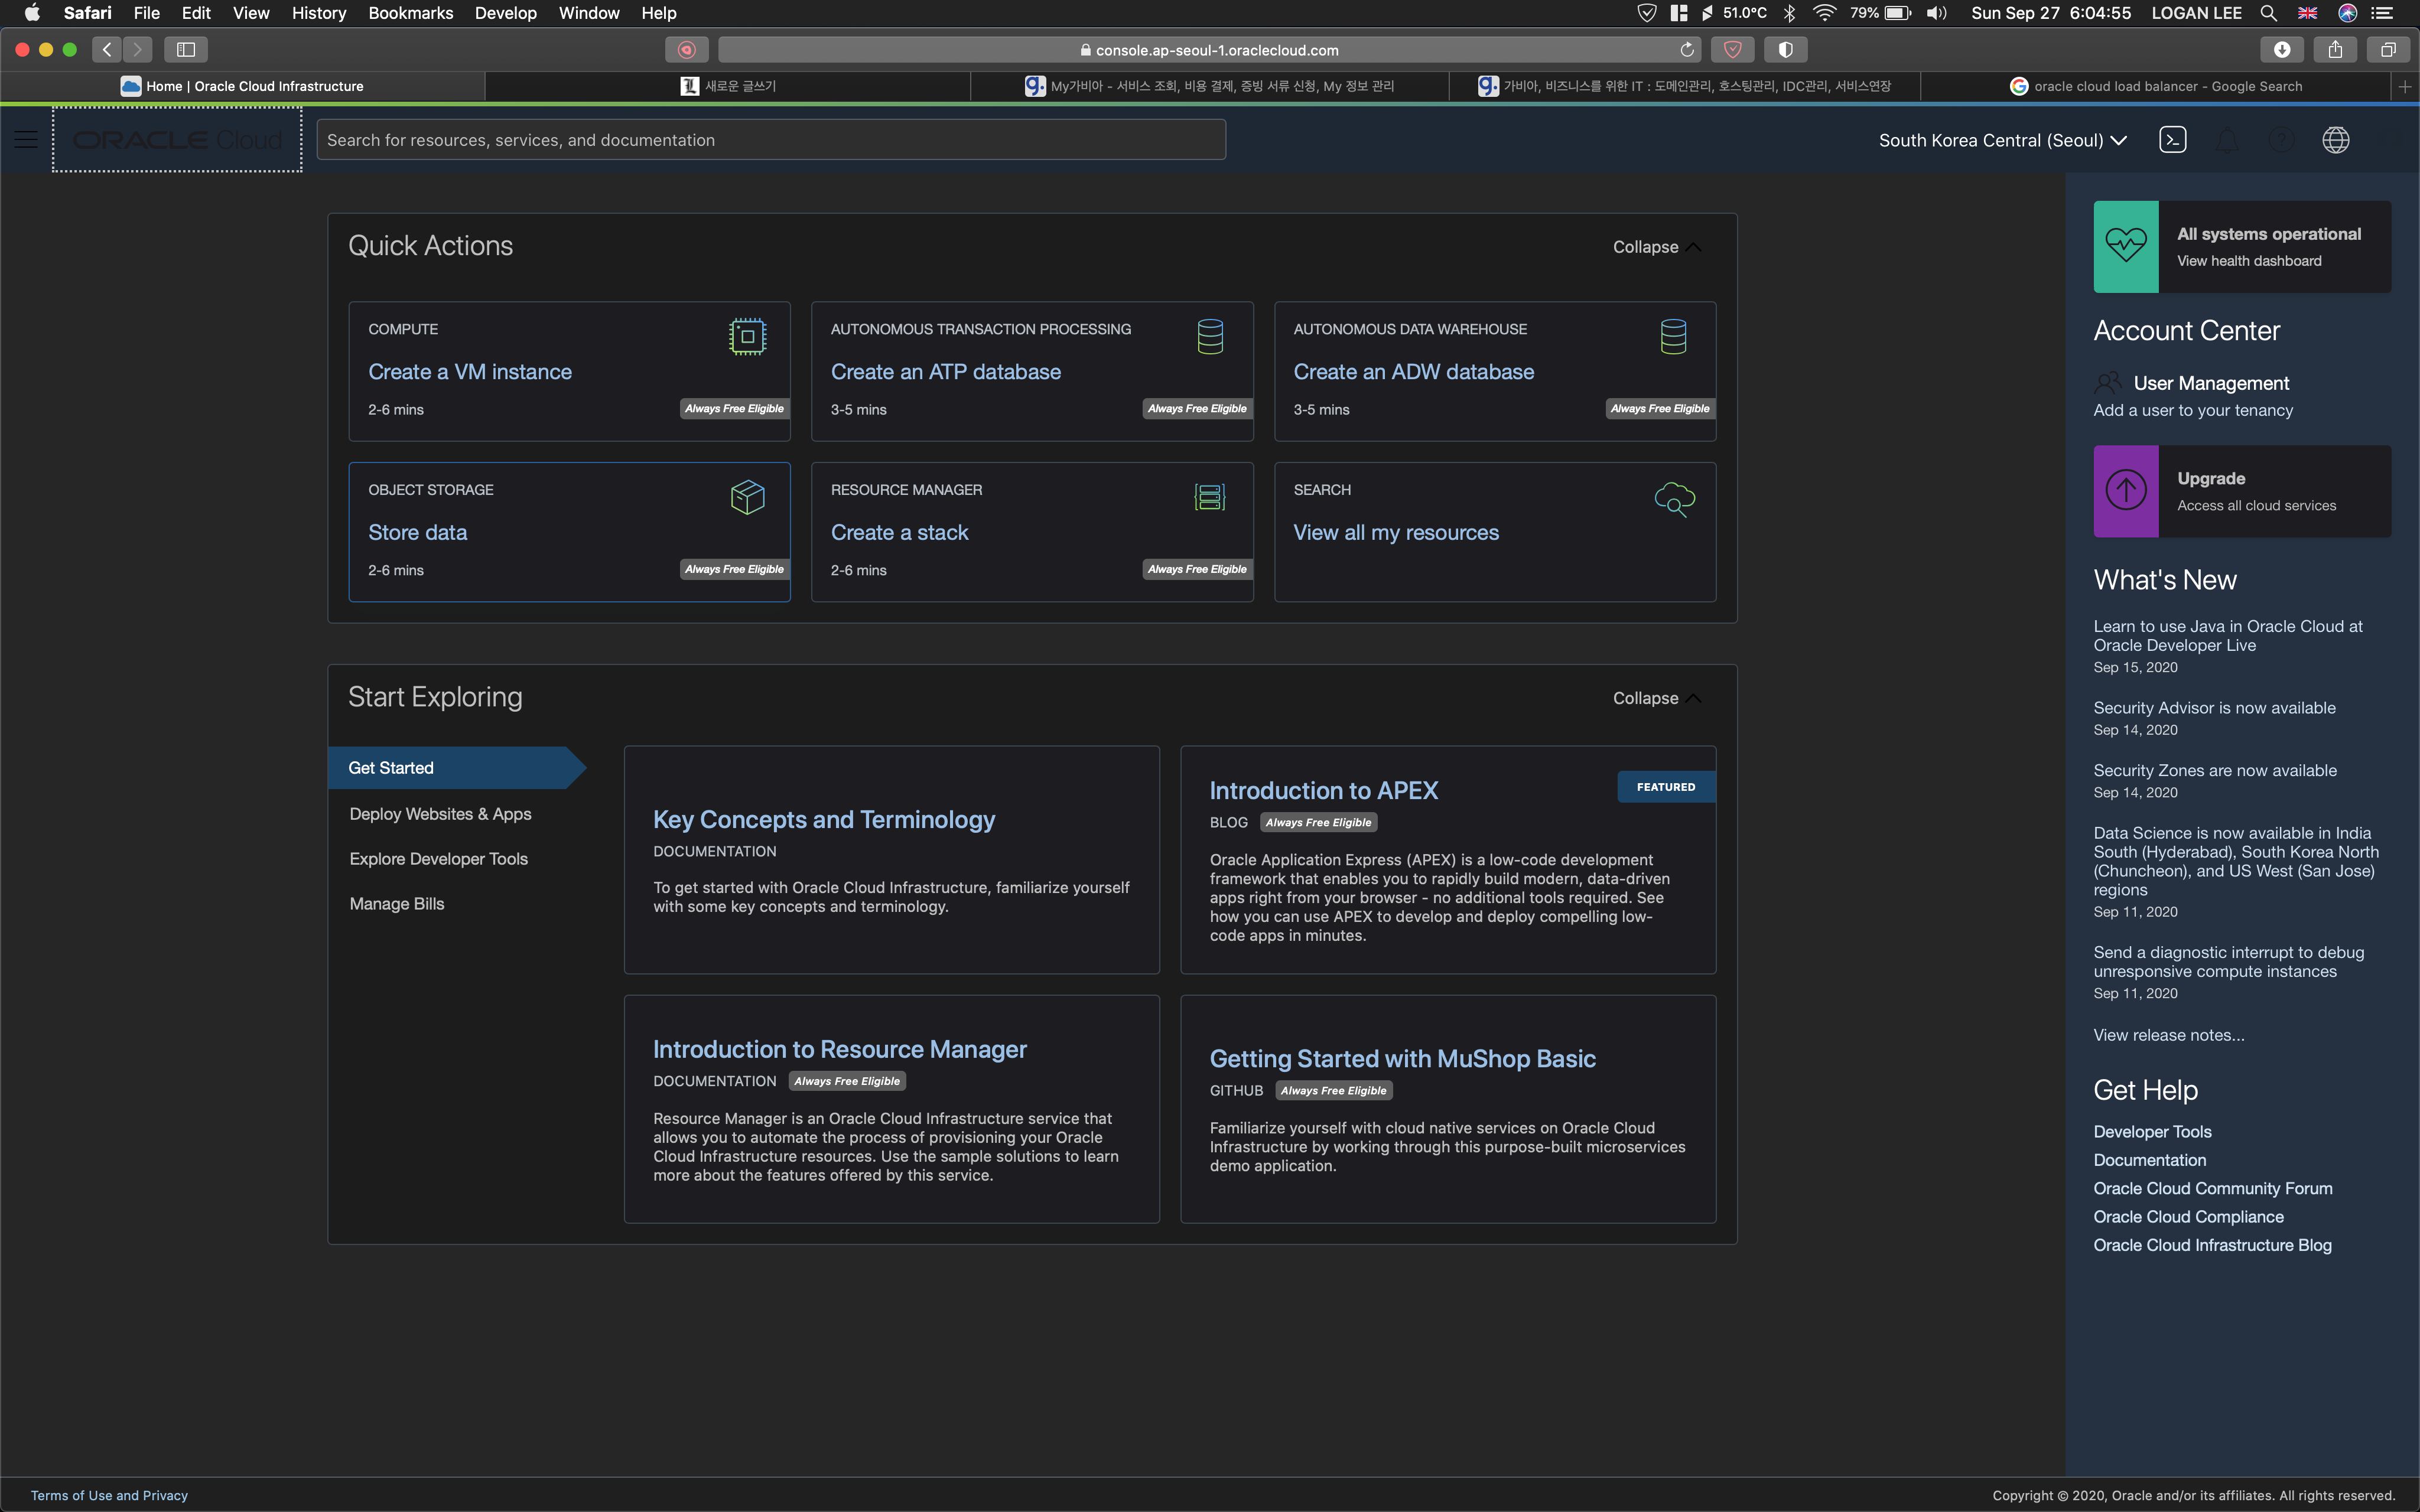Select the Manage Bills tab

(x=397, y=904)
